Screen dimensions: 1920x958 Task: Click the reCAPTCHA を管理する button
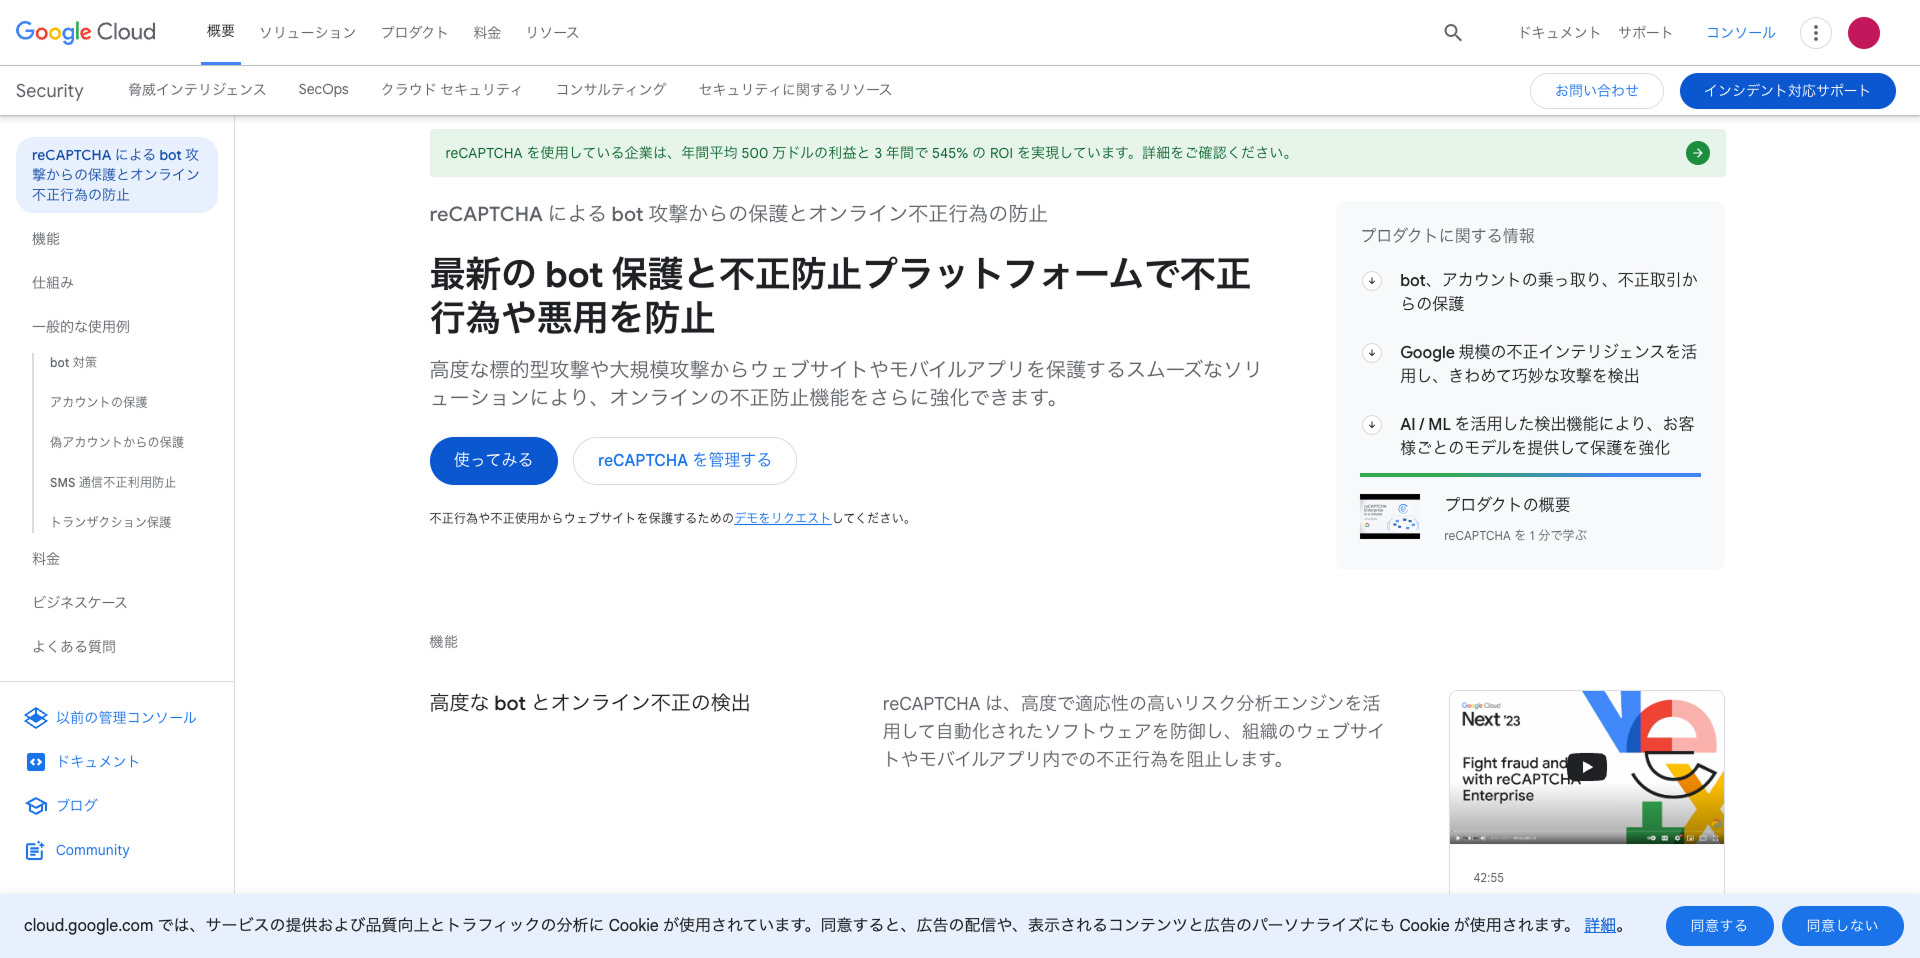(685, 461)
